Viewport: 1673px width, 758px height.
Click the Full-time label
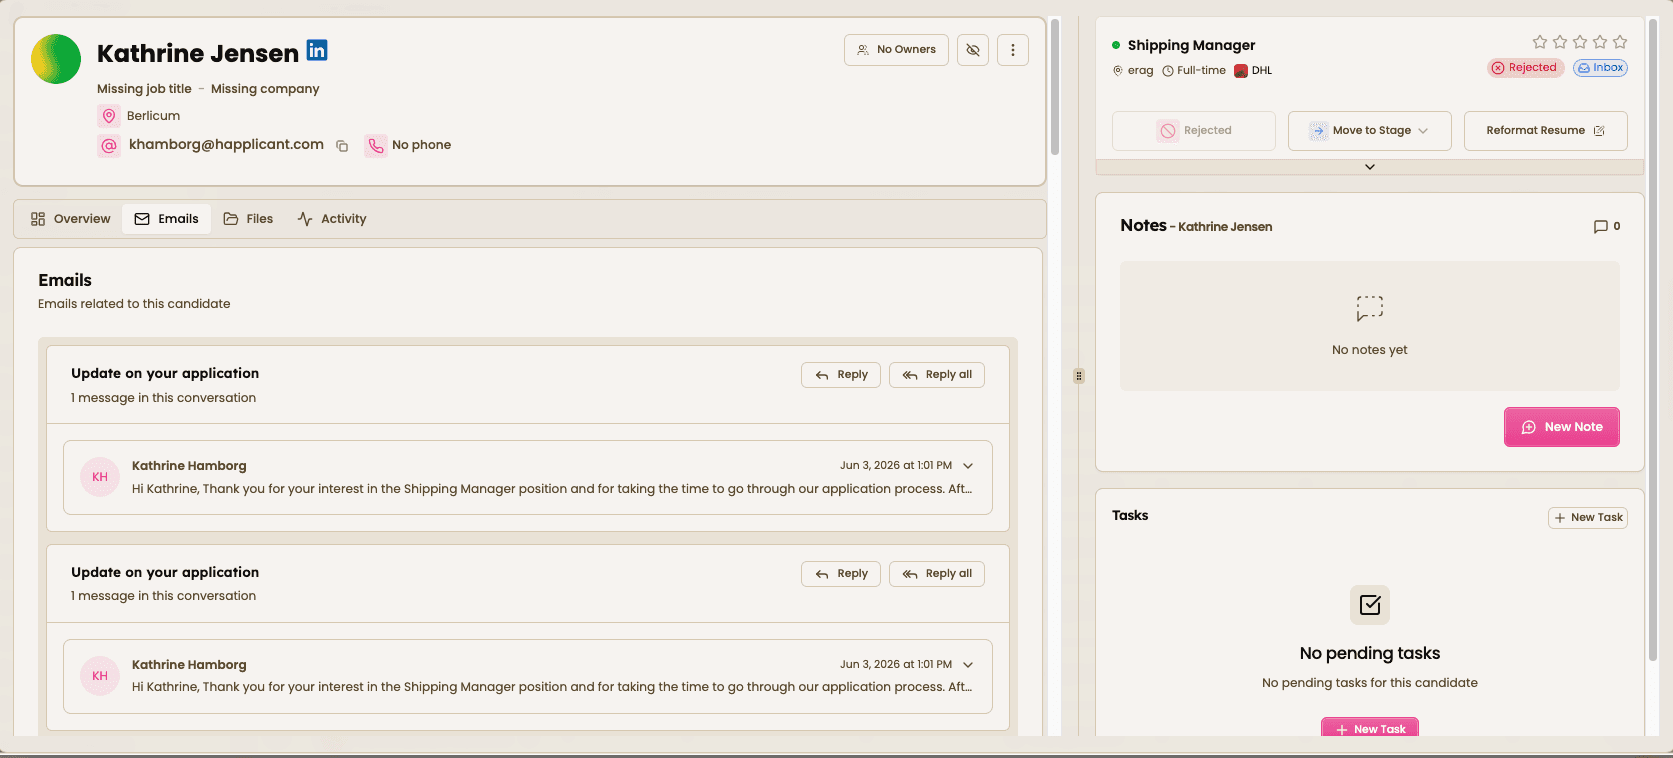(x=1201, y=71)
